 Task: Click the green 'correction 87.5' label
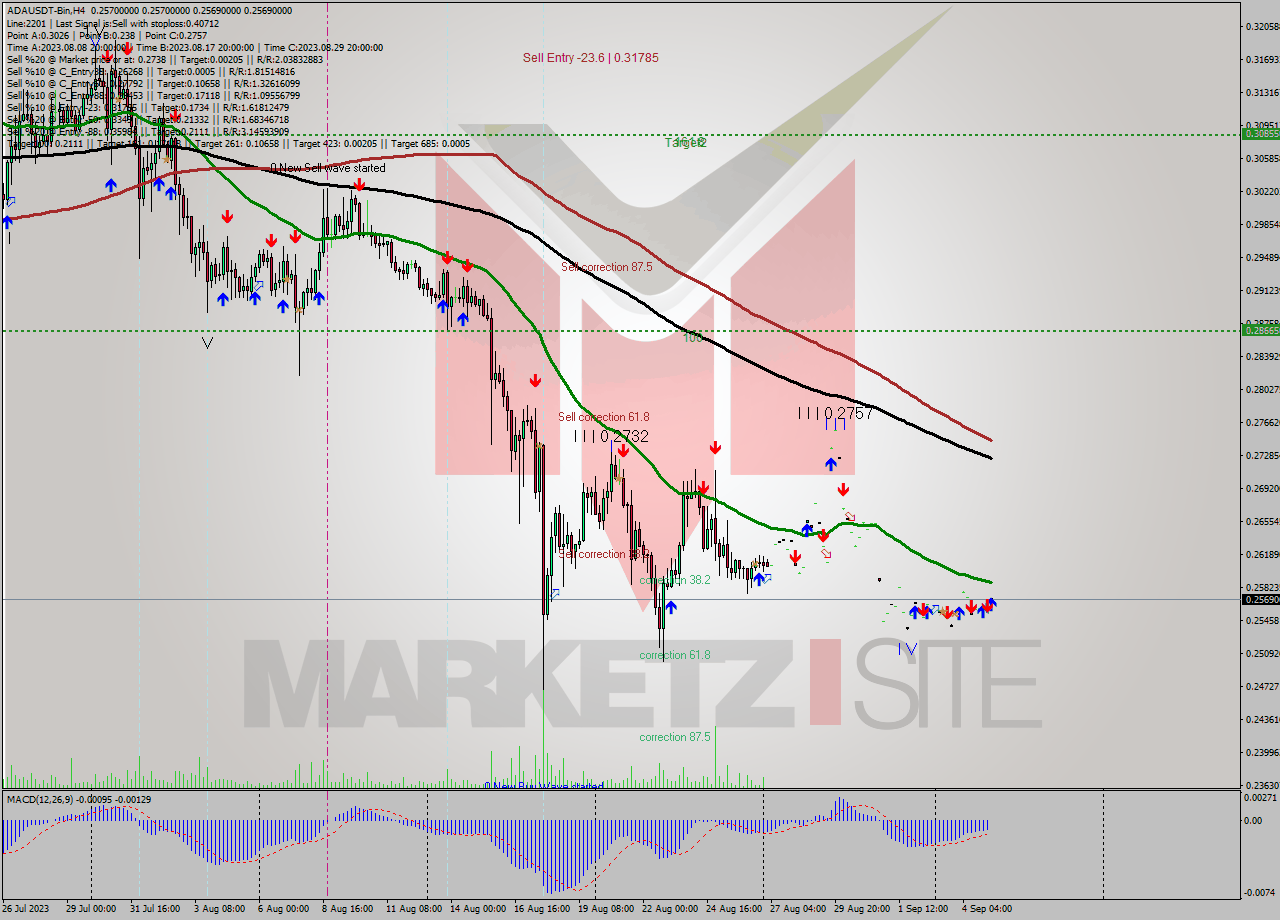(675, 736)
